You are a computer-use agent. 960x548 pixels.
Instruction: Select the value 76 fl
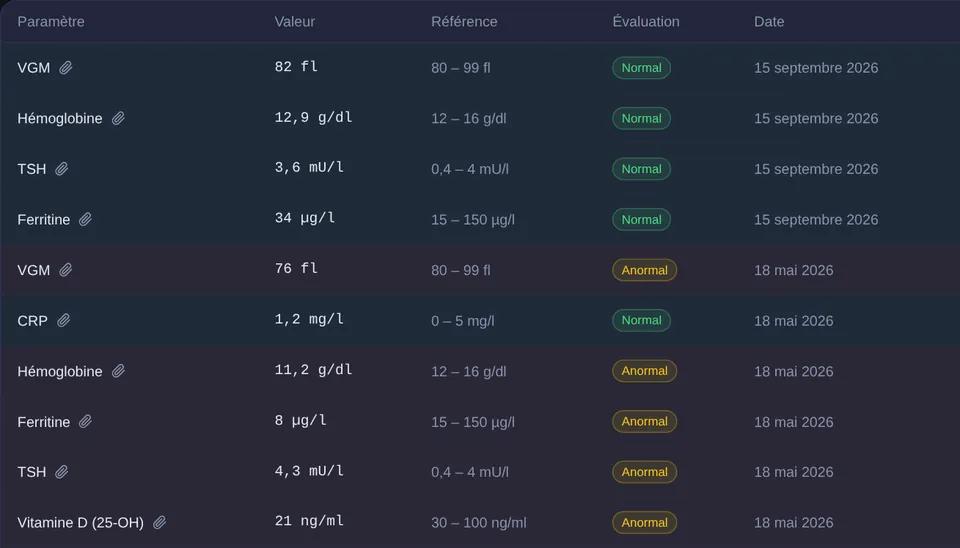[x=296, y=269]
